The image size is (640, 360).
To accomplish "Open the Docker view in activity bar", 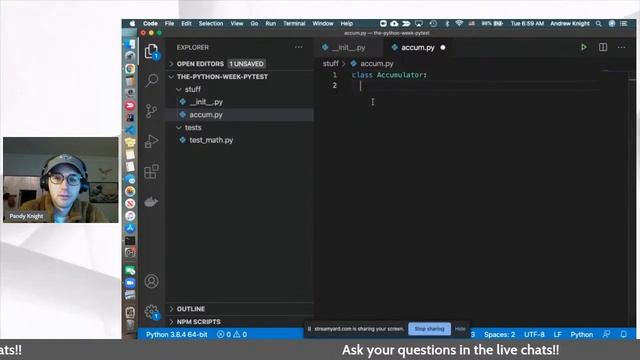I will (151, 202).
